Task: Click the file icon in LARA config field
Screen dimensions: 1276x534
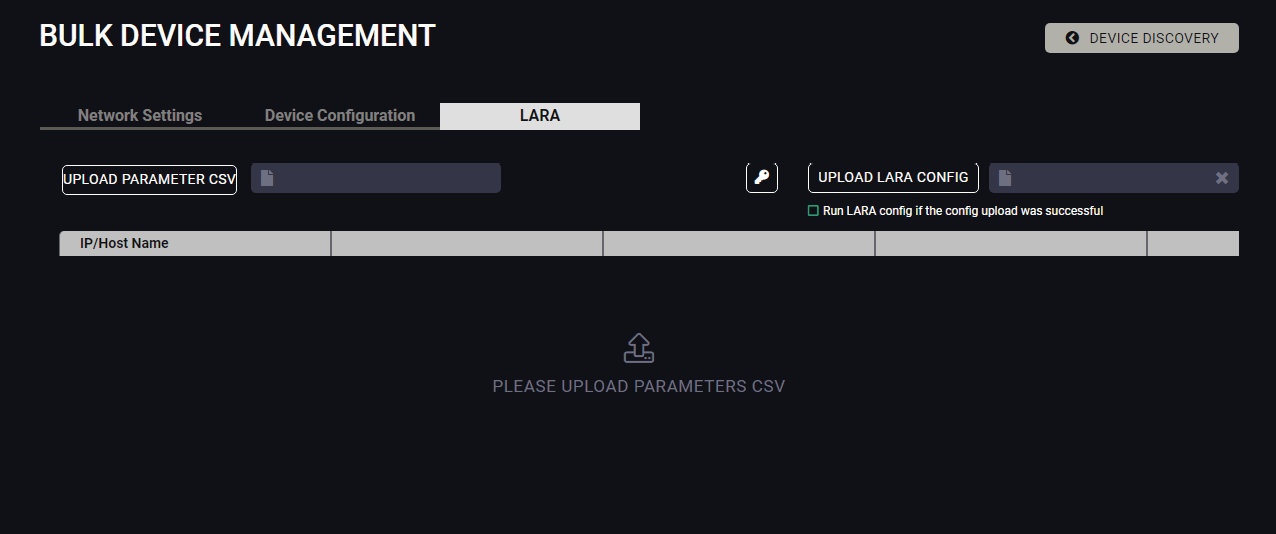Action: click(x=1005, y=178)
